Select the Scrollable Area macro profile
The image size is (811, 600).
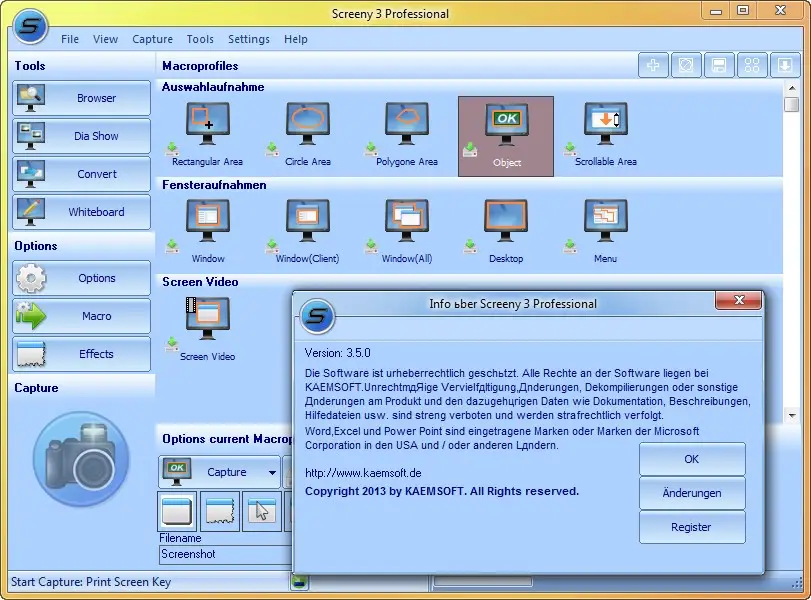coord(605,134)
